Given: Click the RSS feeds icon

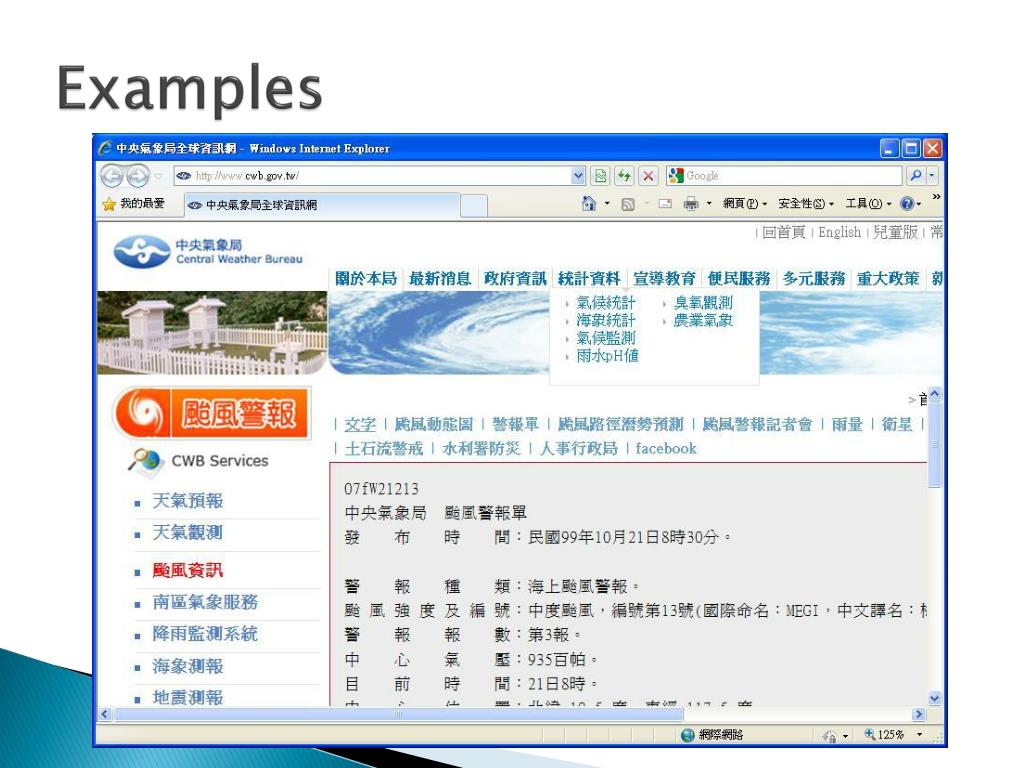Looking at the screenshot, I should (628, 204).
